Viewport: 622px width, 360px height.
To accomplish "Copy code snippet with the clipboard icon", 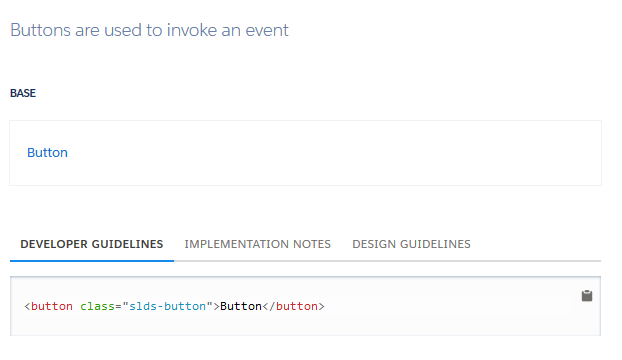I will coord(587,296).
